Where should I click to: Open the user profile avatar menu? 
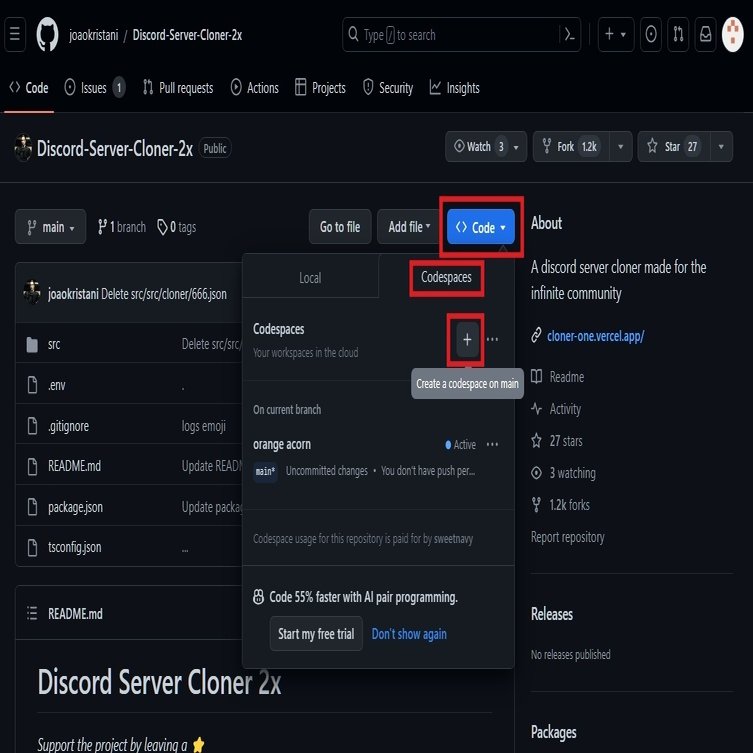pyautogui.click(x=732, y=34)
